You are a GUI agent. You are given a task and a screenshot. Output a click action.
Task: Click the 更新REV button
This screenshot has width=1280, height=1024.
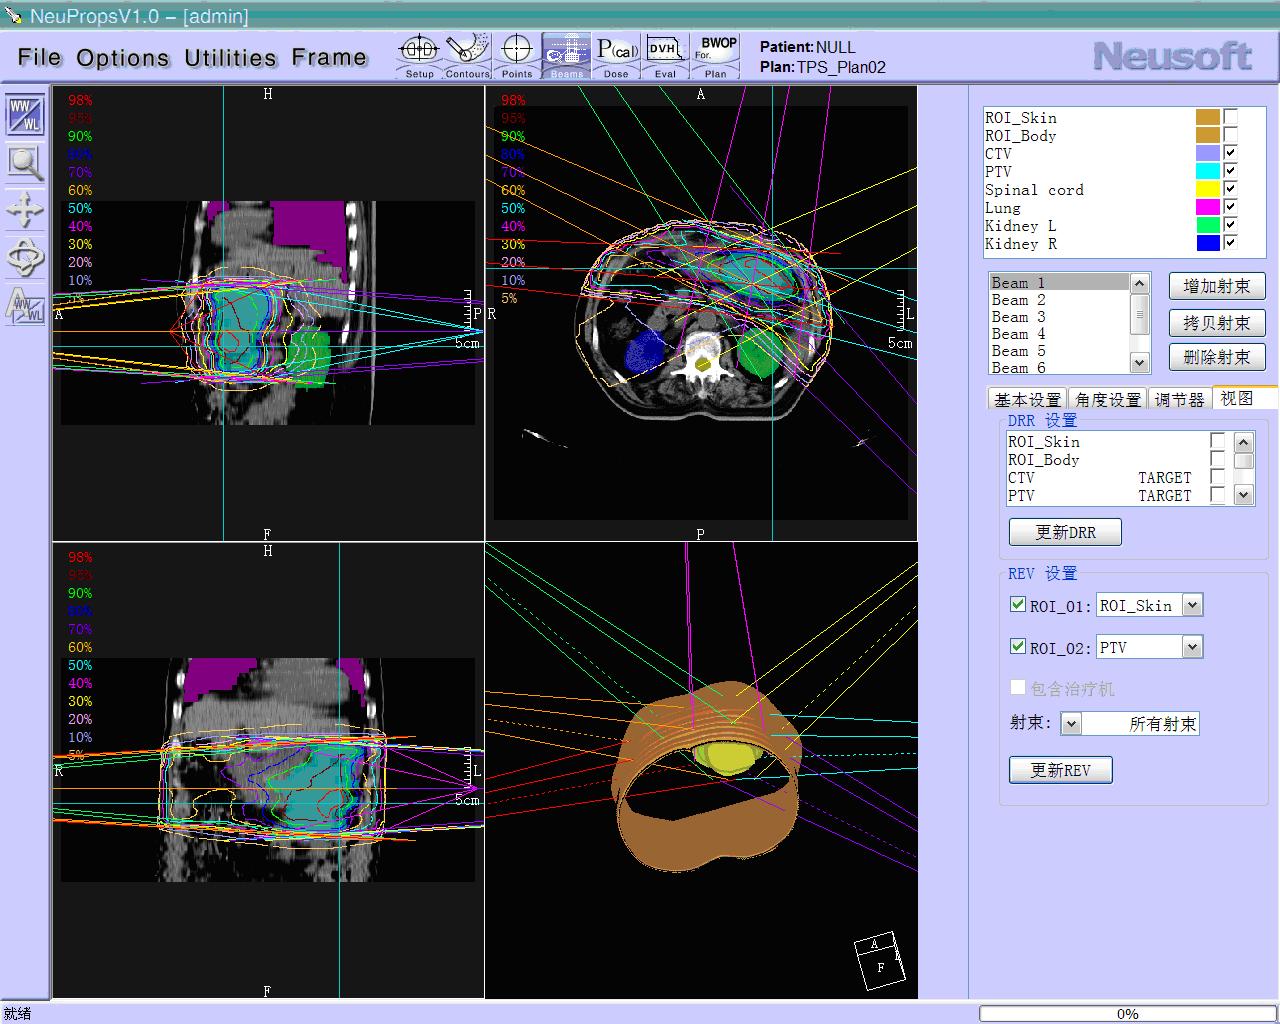click(x=1060, y=770)
